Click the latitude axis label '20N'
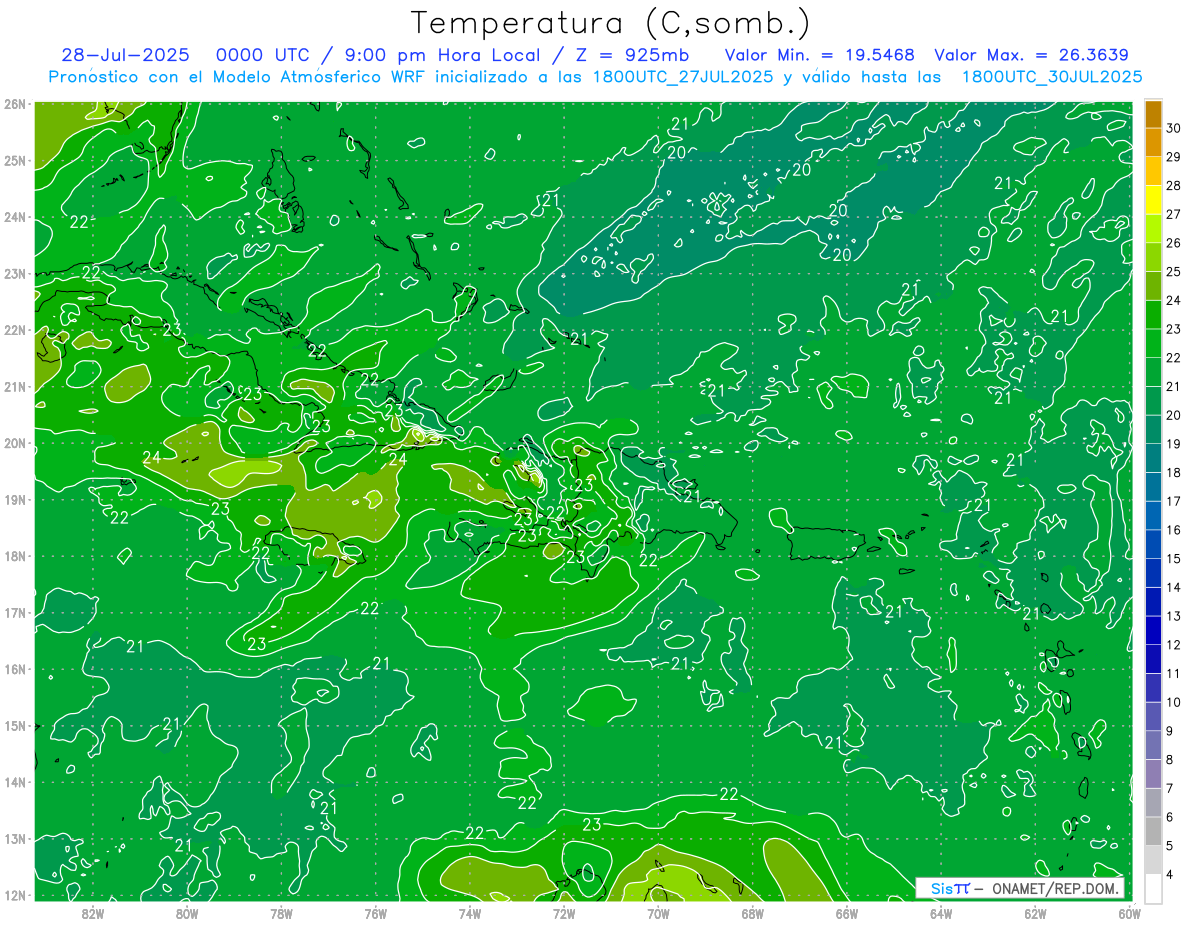 pos(15,443)
